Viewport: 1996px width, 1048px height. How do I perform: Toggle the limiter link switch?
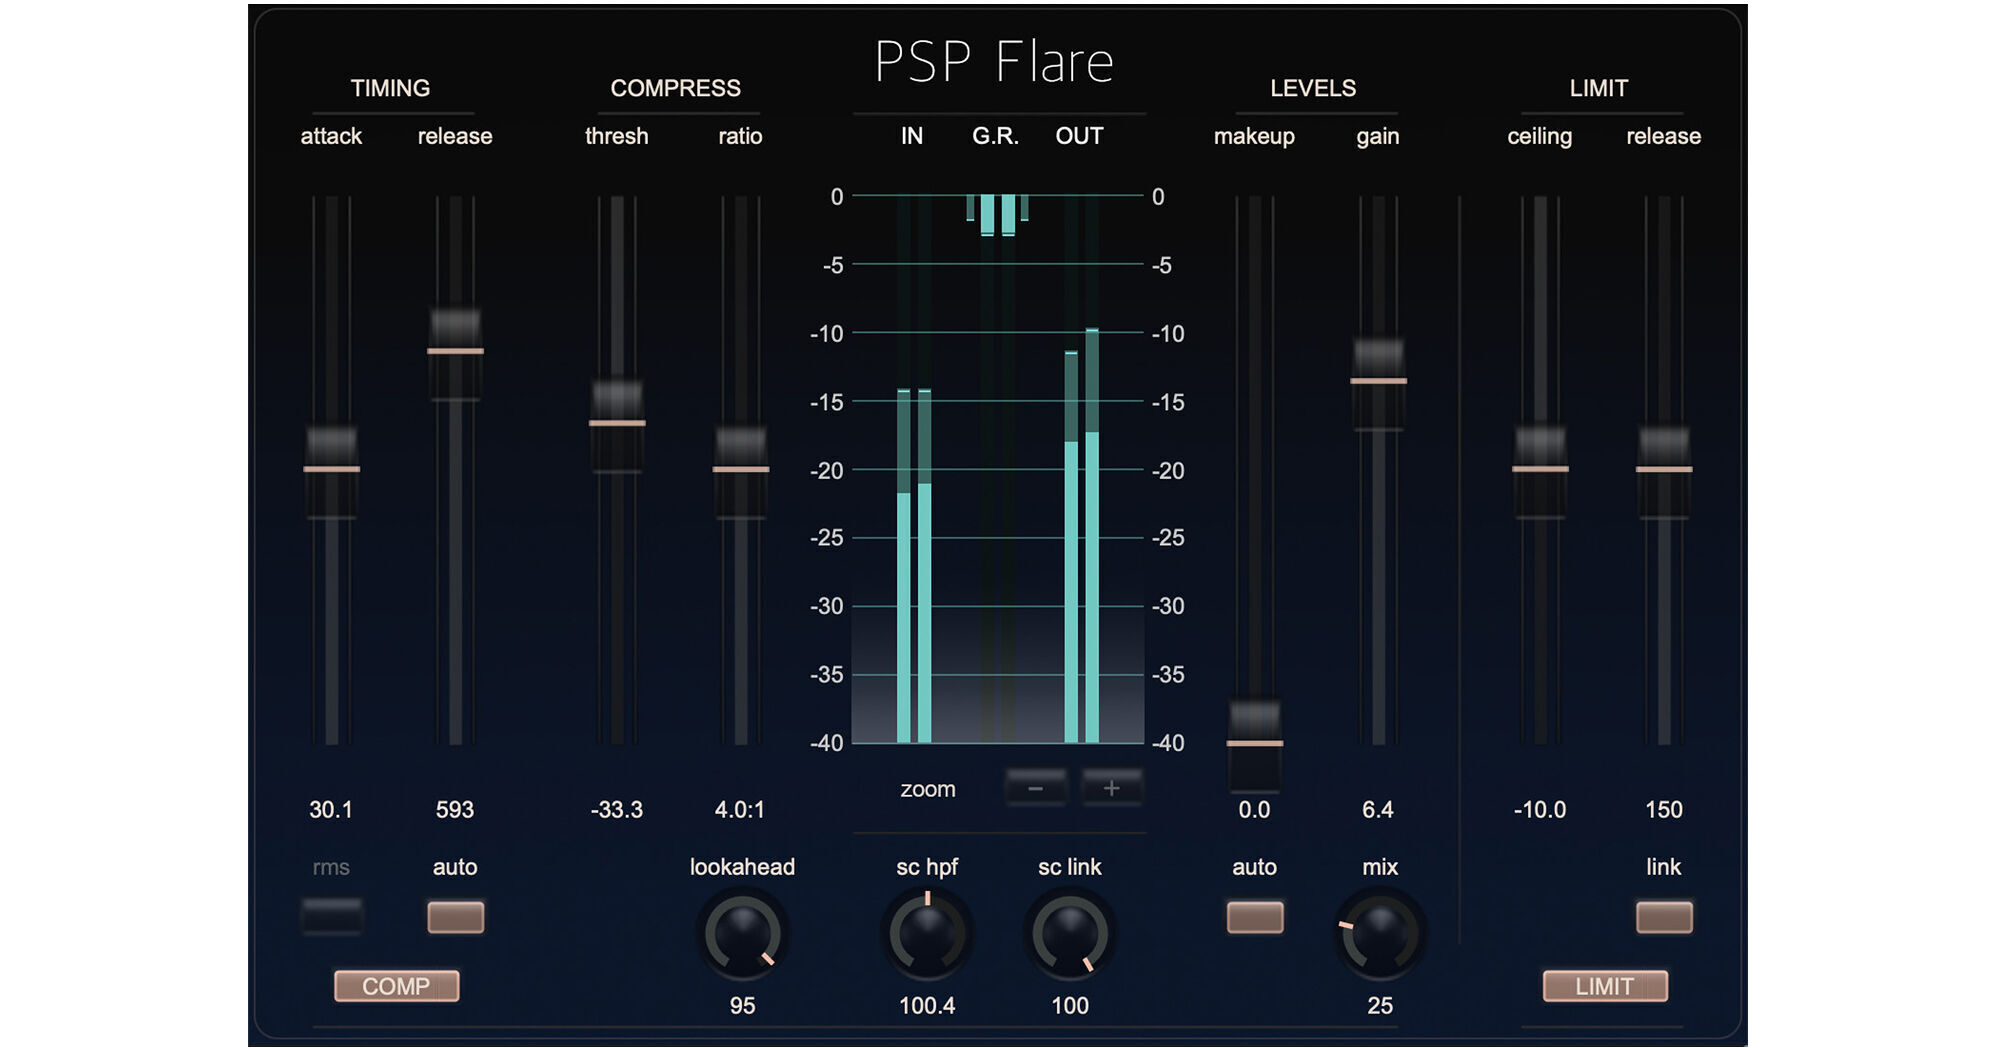[x=1664, y=916]
